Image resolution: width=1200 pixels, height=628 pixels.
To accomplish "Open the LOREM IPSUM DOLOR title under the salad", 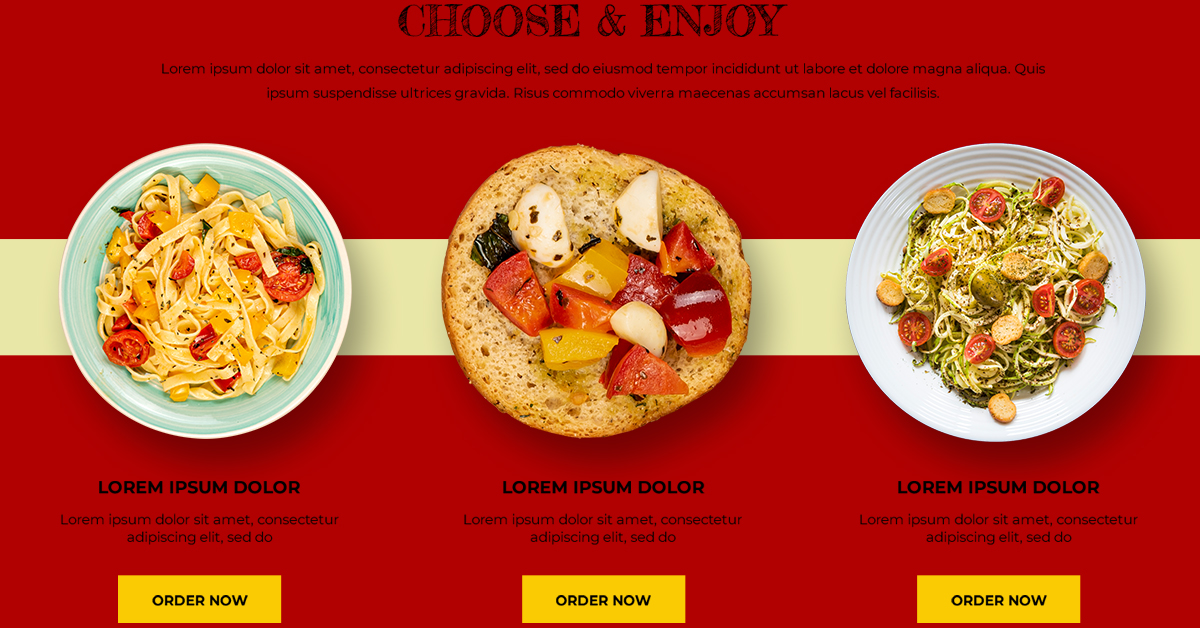I will point(998,488).
